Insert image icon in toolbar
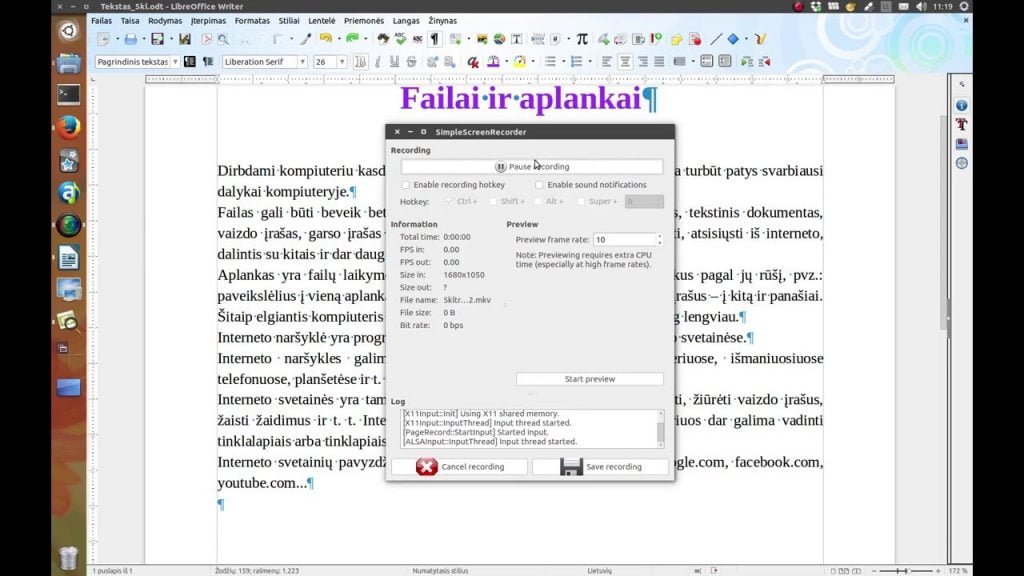This screenshot has height=576, width=1024. click(x=482, y=39)
